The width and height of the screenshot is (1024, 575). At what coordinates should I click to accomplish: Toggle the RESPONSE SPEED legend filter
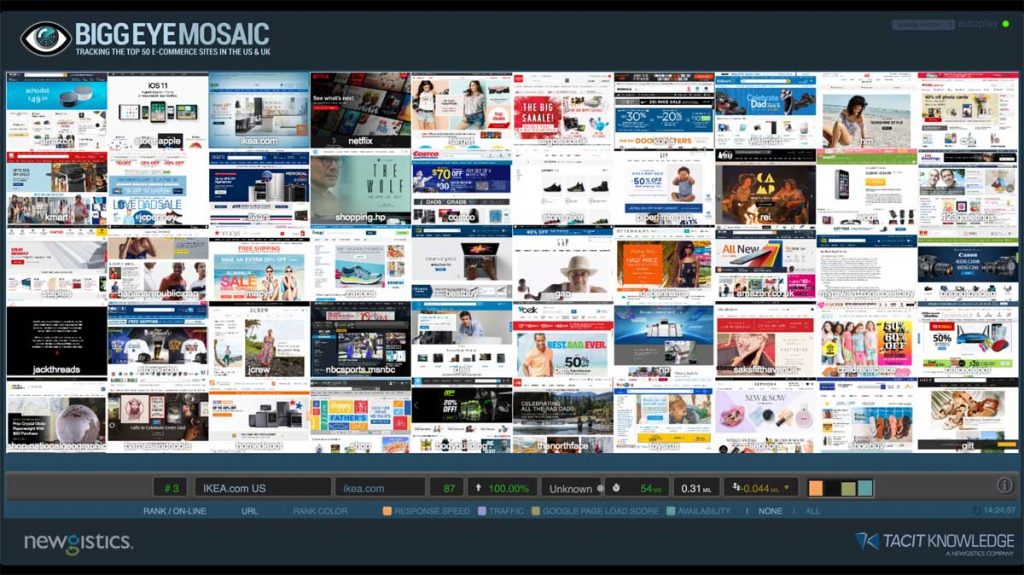pyautogui.click(x=426, y=511)
